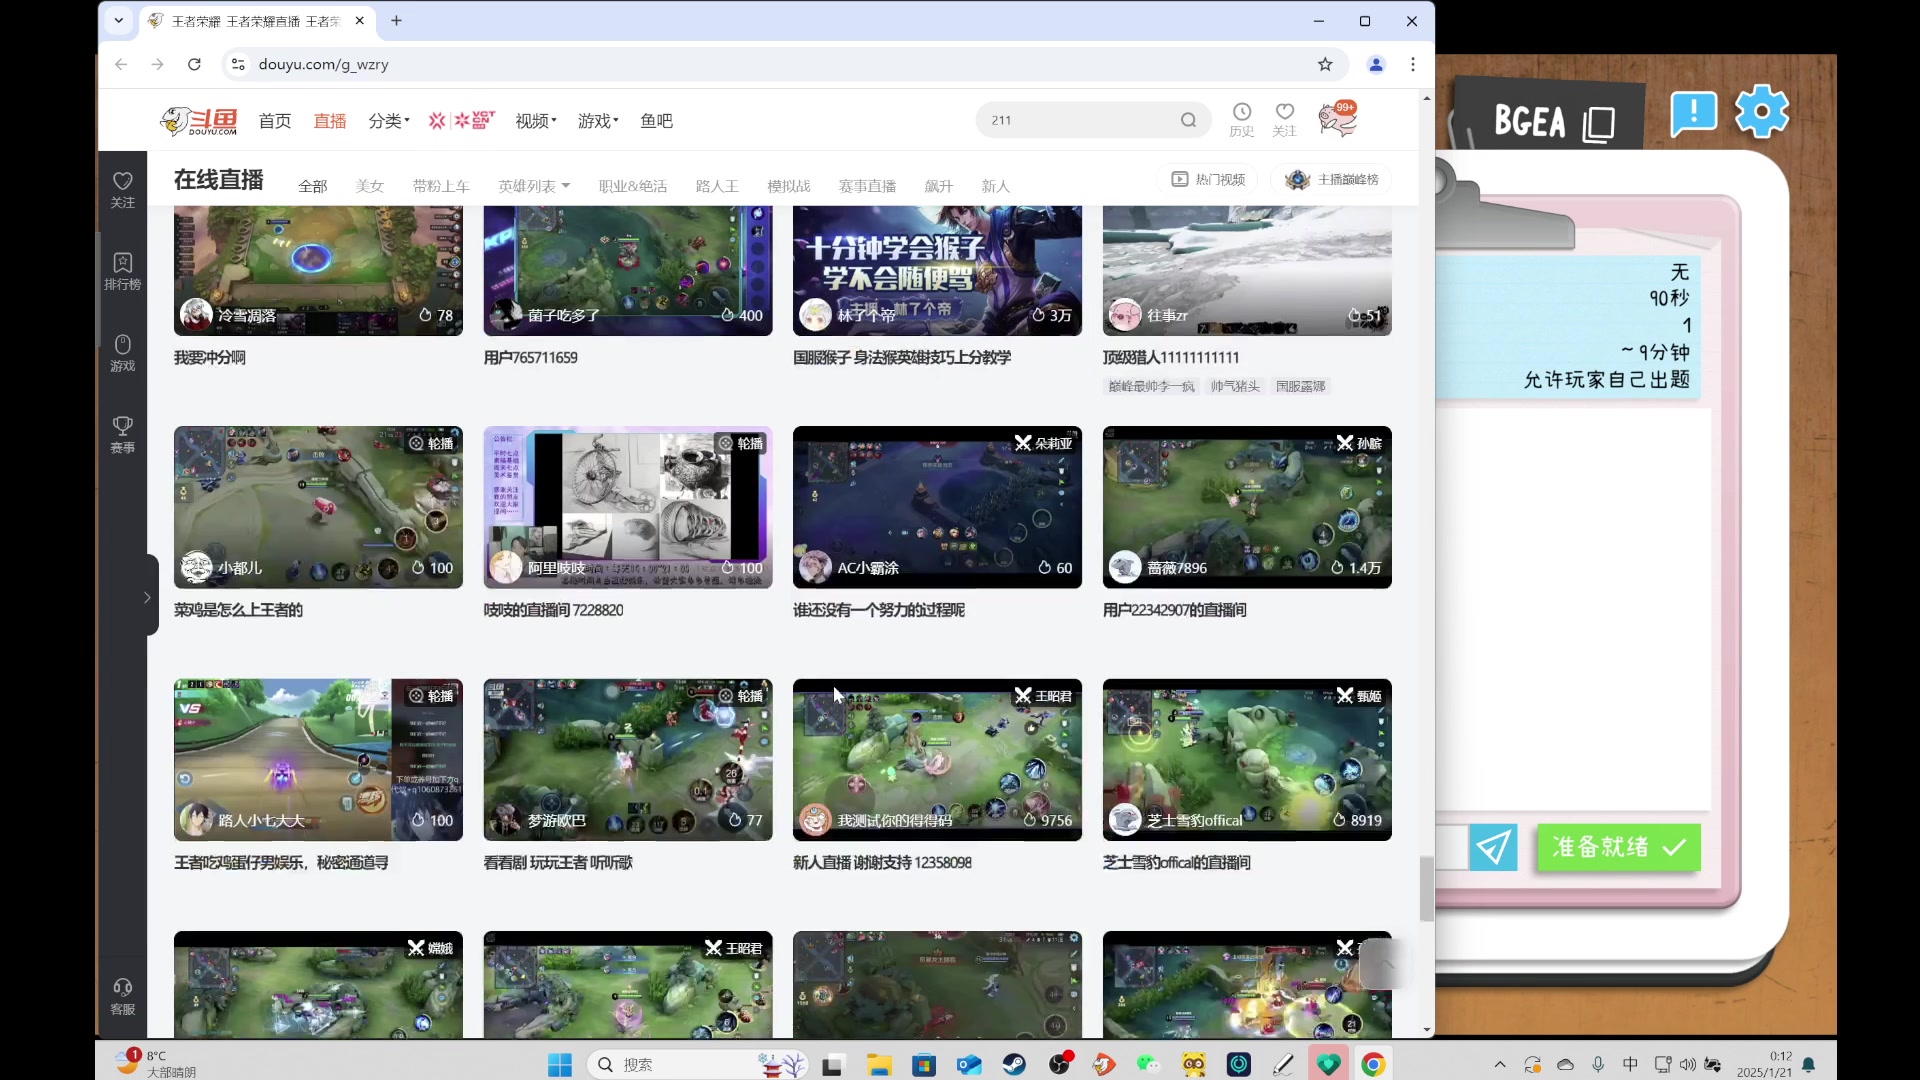Select the 飙升 tab
1920x1080 pixels.
pos(939,186)
